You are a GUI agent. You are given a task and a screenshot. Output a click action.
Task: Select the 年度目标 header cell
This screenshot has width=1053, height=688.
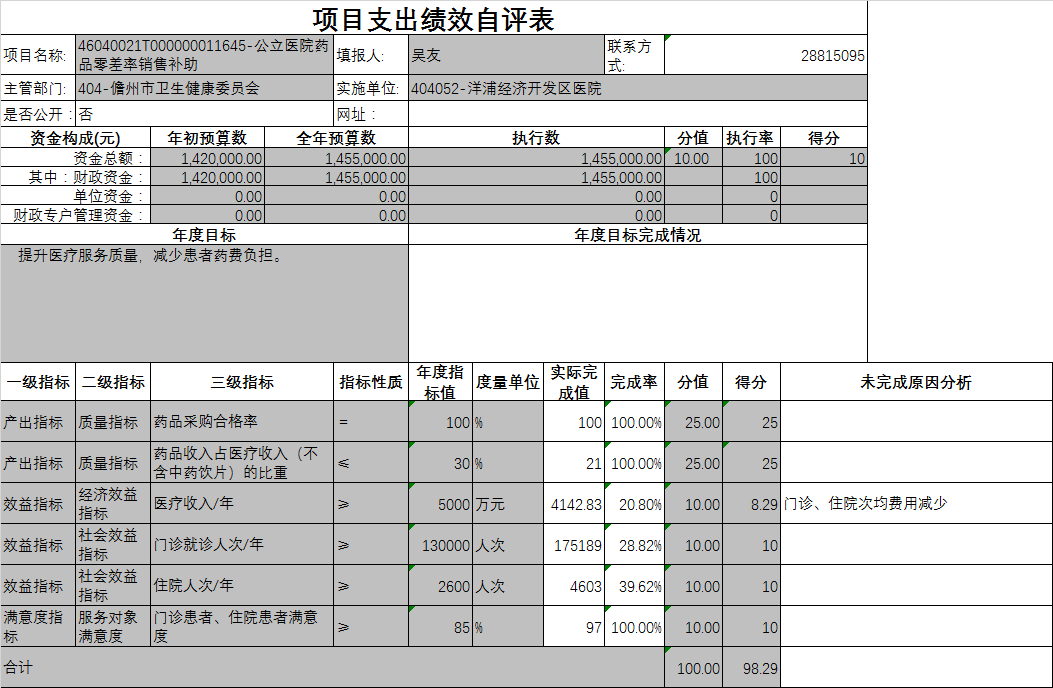coord(204,234)
